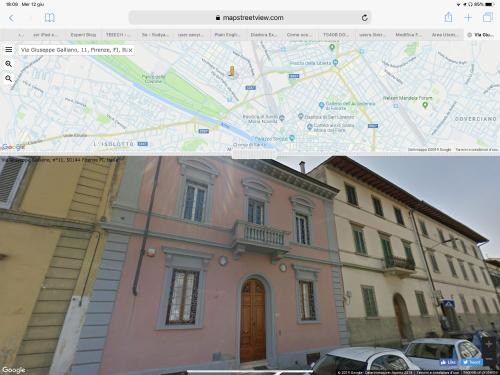Image resolution: width=500 pixels, height=375 pixels.
Task: Click the Facebook Like button
Action: (448, 362)
